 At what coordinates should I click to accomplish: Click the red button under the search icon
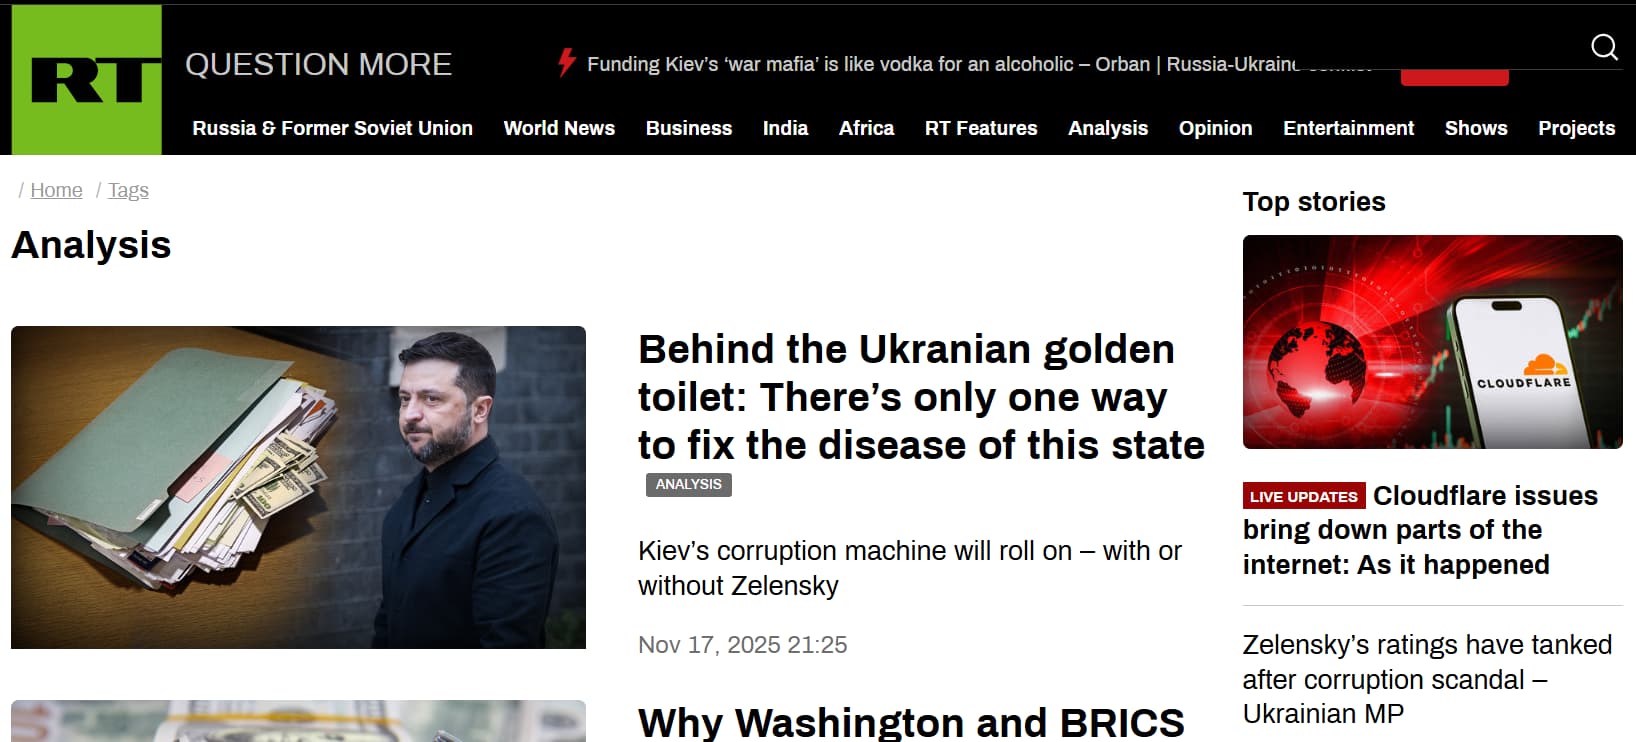[1454, 78]
